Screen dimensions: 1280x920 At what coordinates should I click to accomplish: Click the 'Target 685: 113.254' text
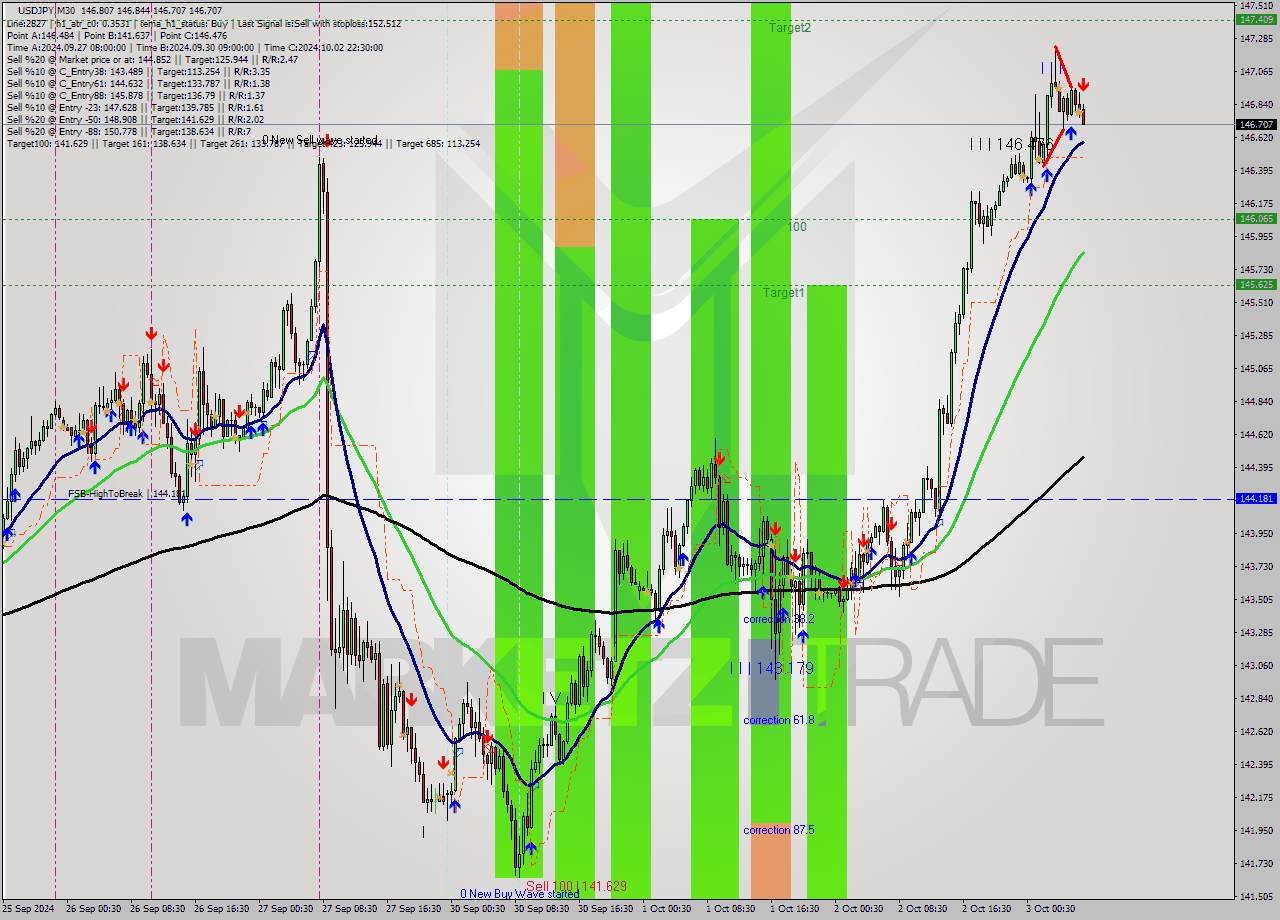[x=438, y=143]
